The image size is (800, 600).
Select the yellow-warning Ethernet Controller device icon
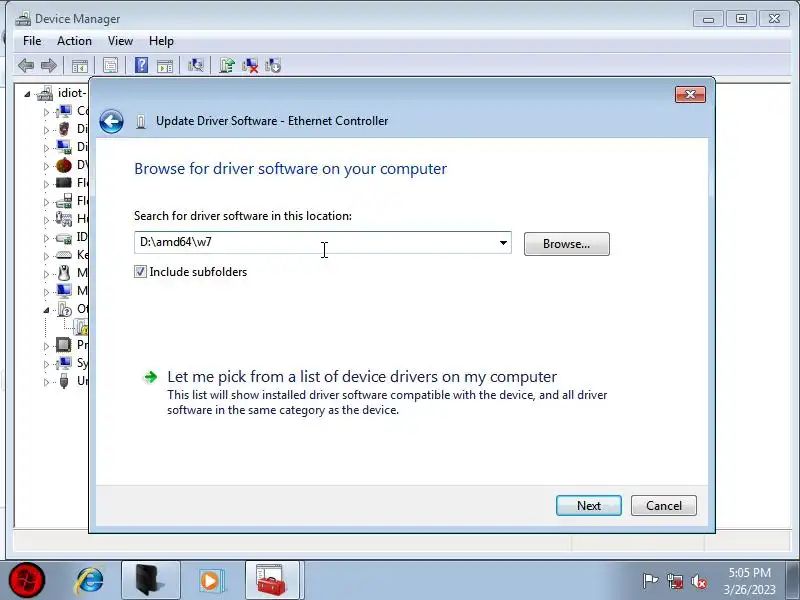click(82, 327)
